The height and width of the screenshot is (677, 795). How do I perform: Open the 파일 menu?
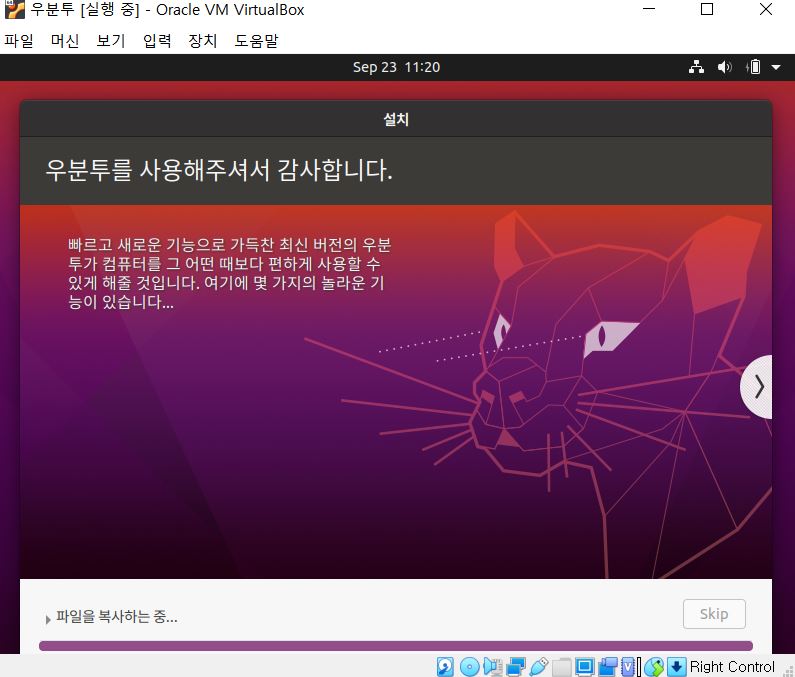[19, 41]
